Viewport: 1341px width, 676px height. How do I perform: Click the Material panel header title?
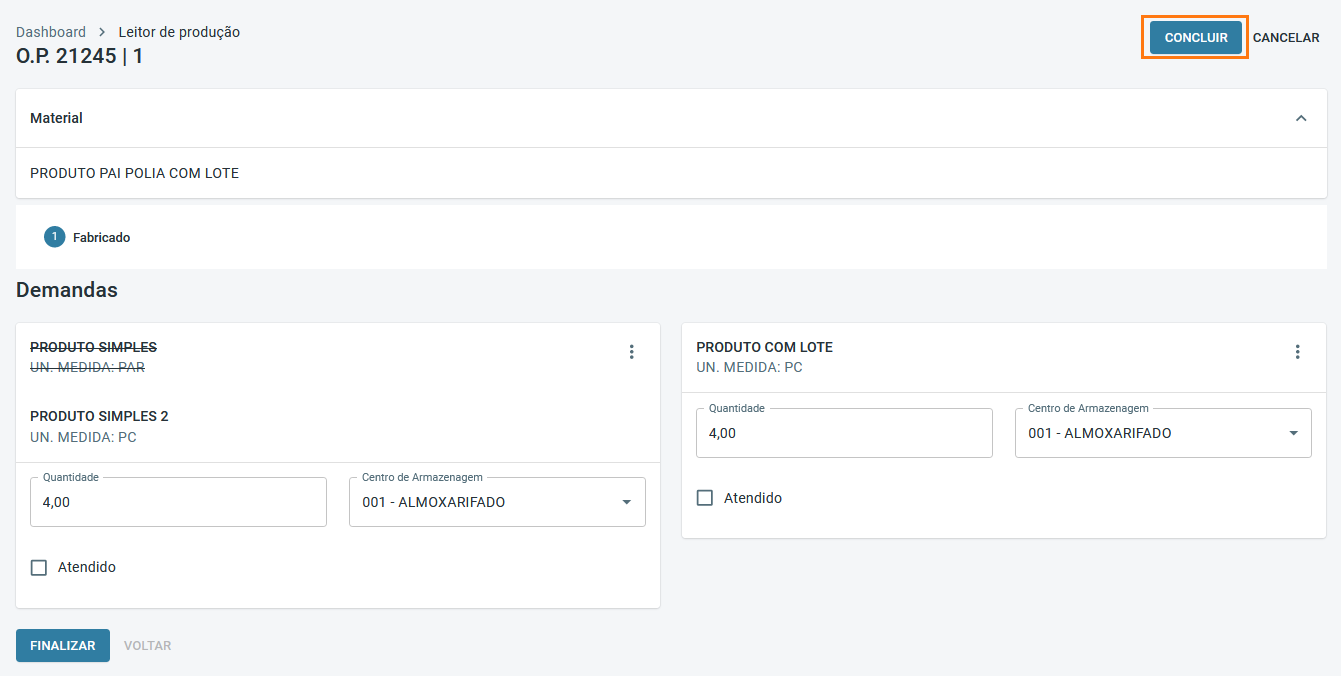coord(57,118)
